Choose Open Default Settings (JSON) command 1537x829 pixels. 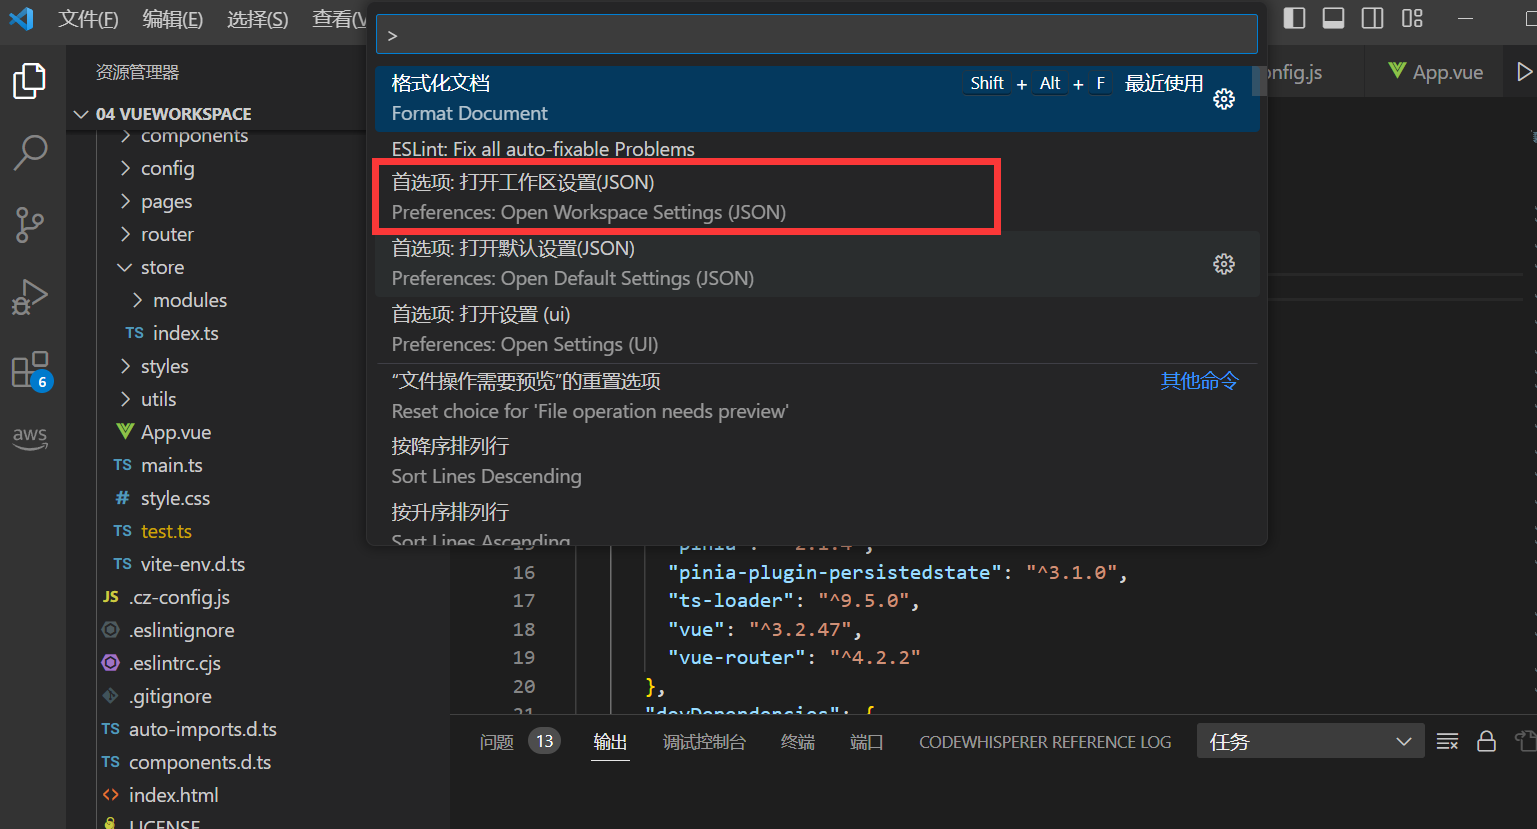point(816,263)
